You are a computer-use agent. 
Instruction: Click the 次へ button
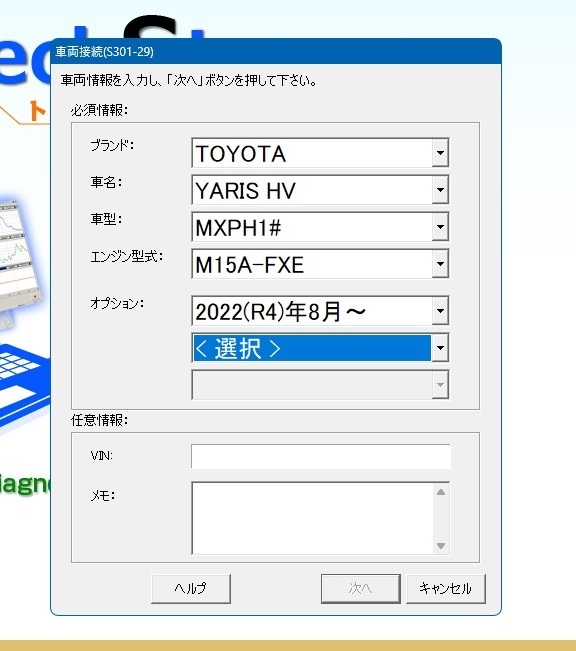tap(360, 589)
